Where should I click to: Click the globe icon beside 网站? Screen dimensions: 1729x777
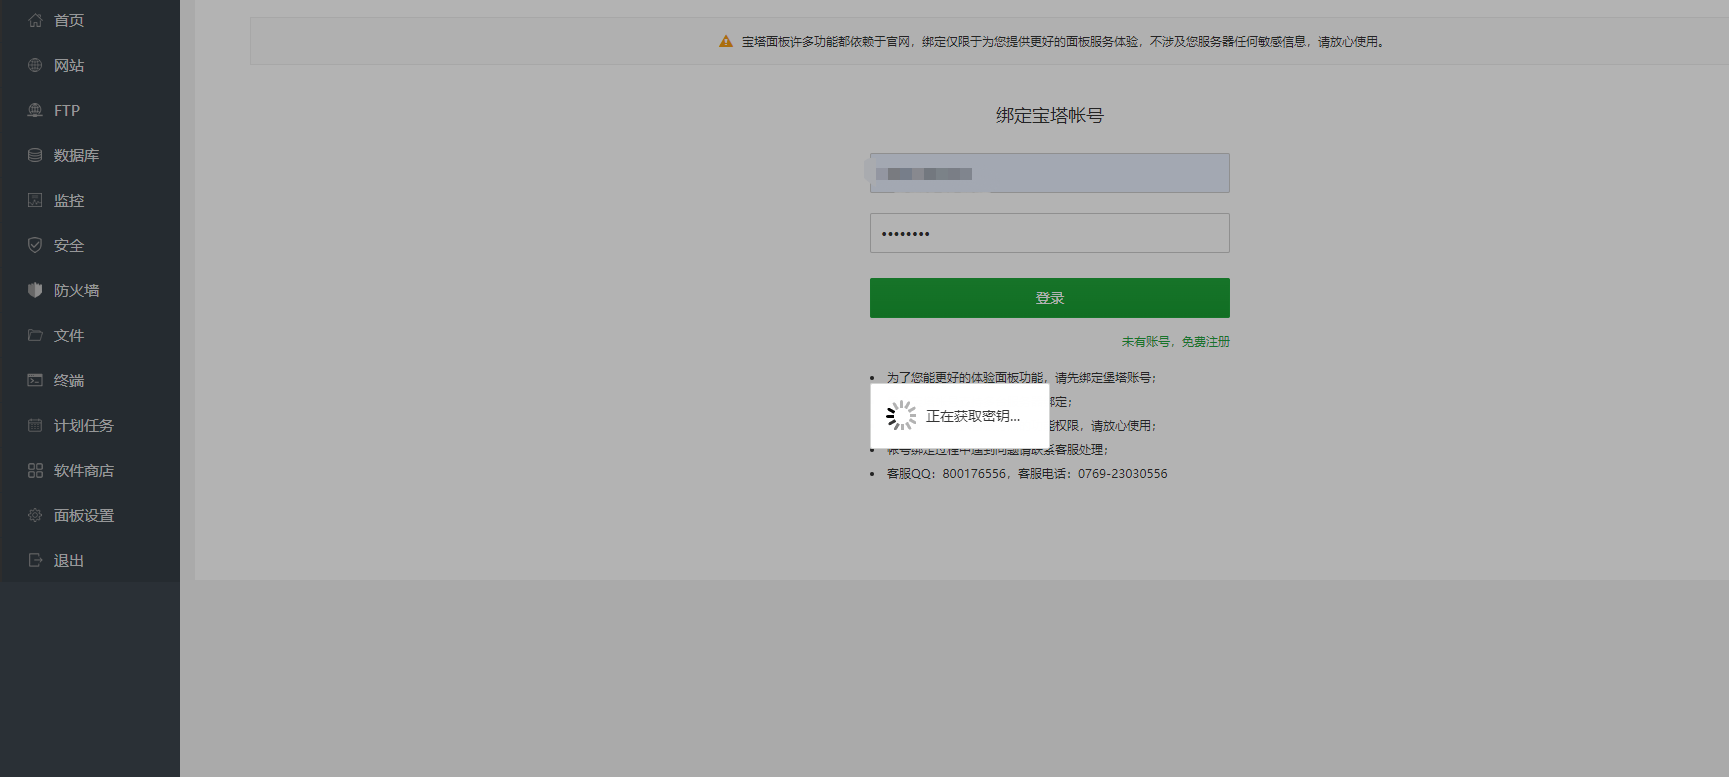click(x=35, y=65)
